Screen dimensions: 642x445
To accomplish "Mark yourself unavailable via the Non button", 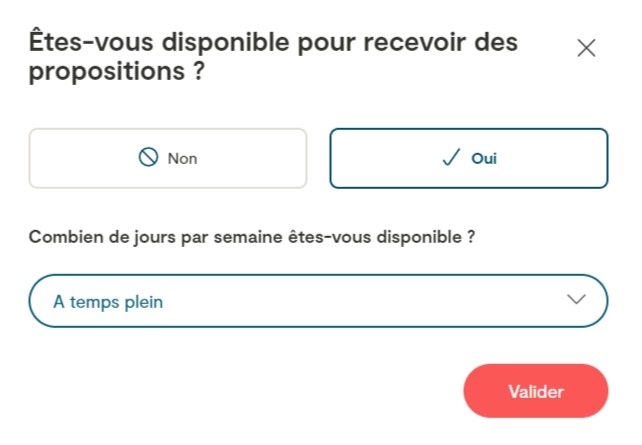I will point(167,158).
